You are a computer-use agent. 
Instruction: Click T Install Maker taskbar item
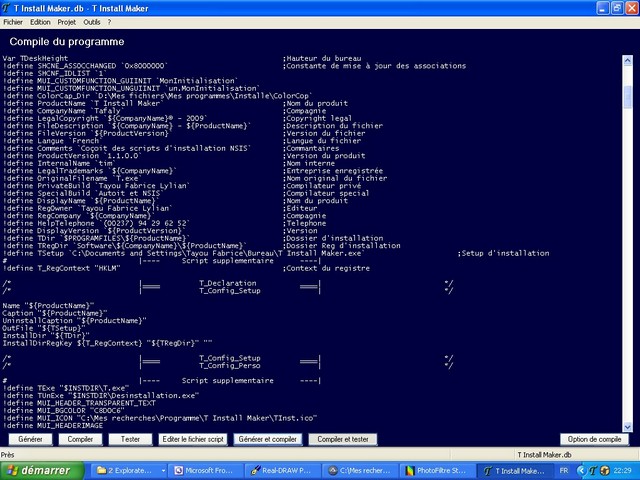pyautogui.click(x=514, y=471)
